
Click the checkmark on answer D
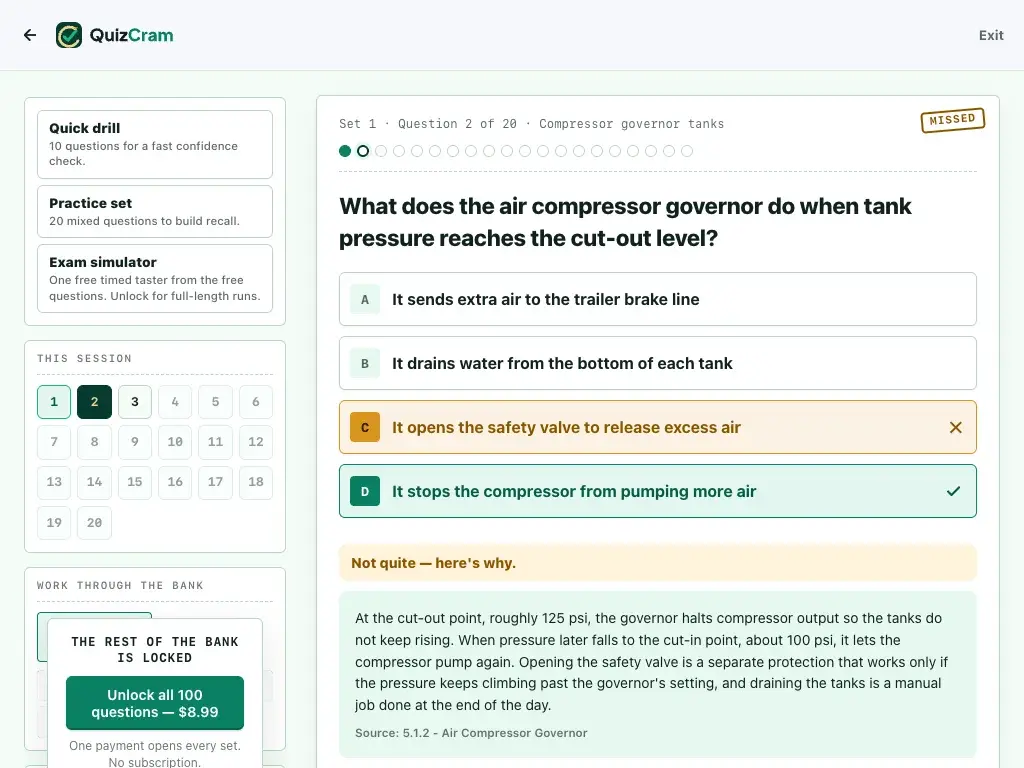(x=953, y=491)
